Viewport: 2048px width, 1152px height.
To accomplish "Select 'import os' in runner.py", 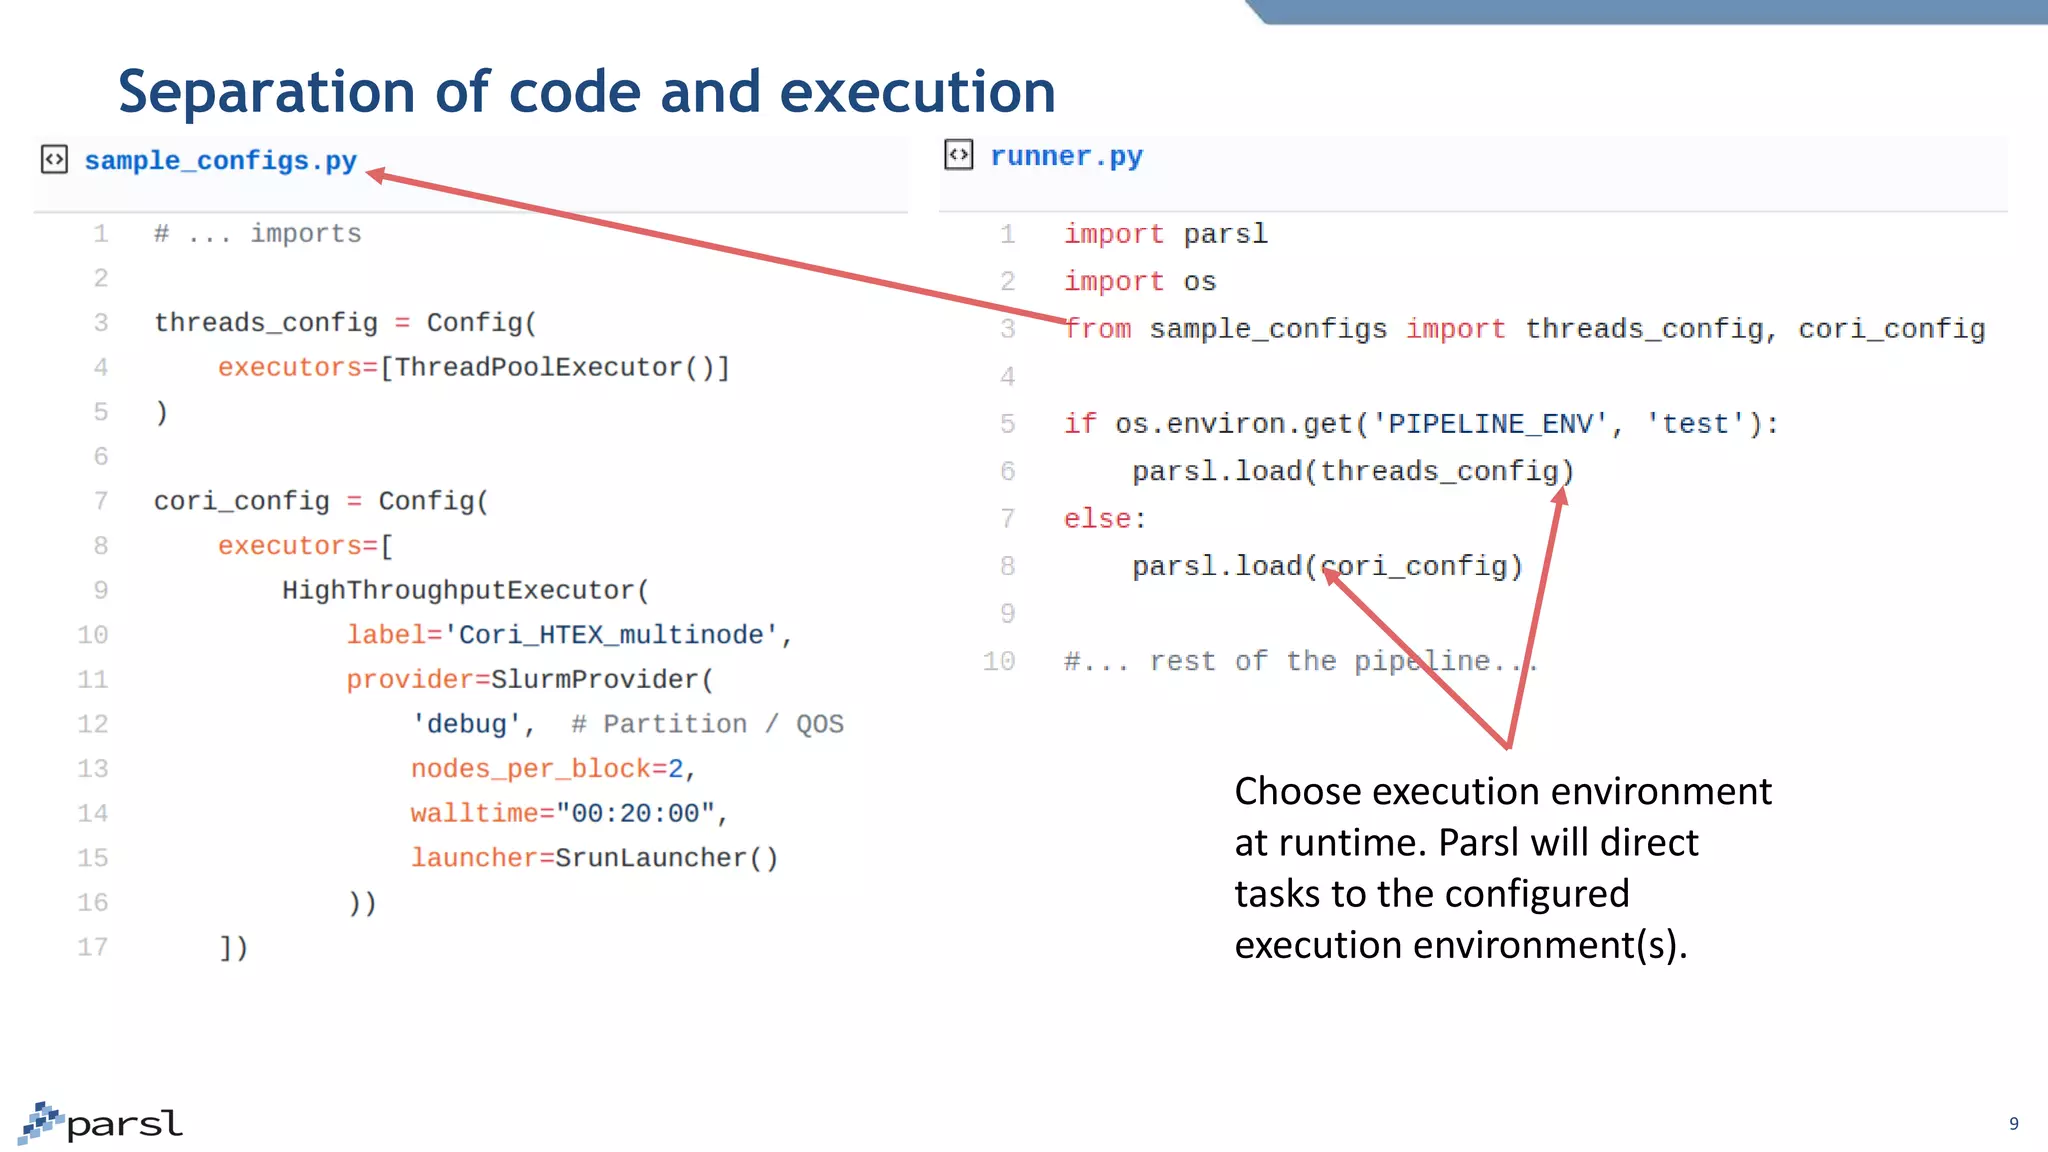I will click(1140, 282).
